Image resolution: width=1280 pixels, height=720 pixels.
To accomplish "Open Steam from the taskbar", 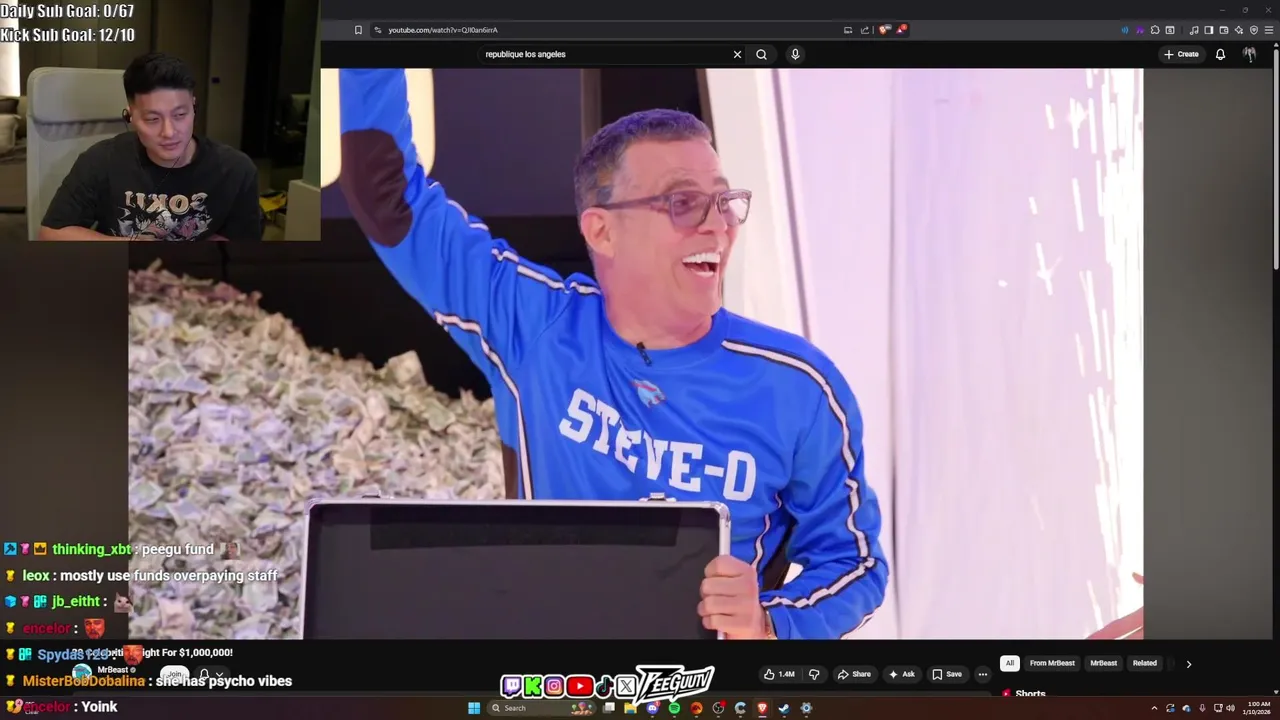I will click(x=784, y=708).
